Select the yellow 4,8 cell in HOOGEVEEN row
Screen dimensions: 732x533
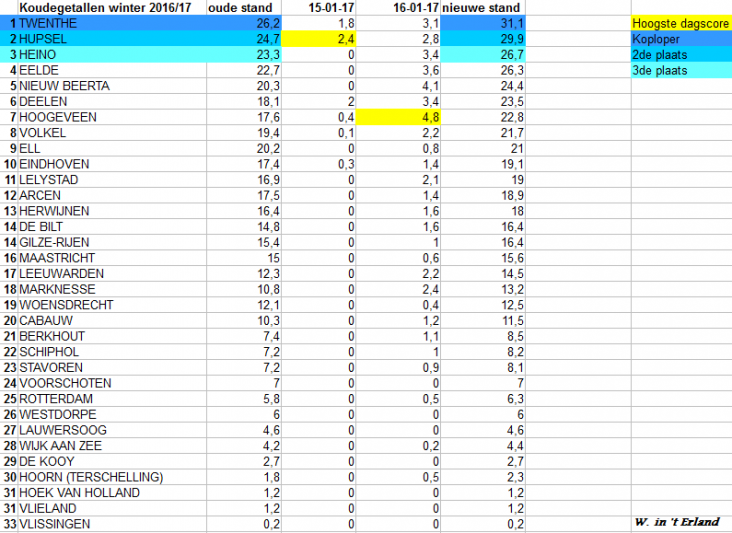pos(398,117)
